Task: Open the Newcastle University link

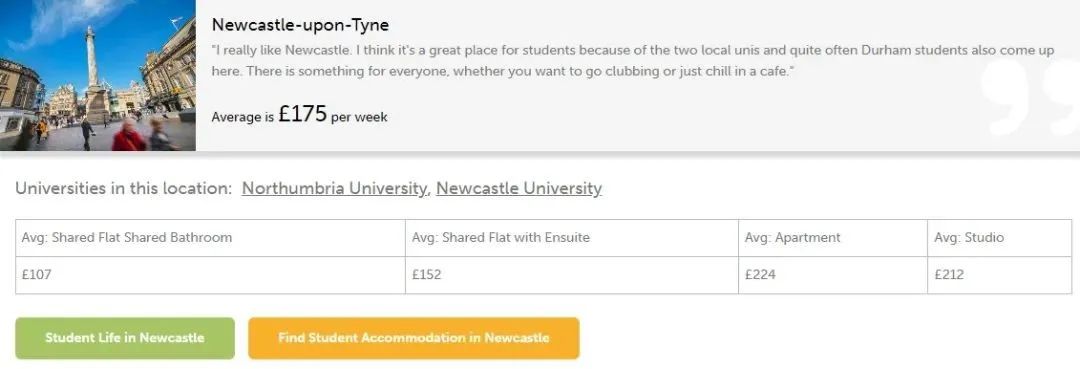Action: 519,188
